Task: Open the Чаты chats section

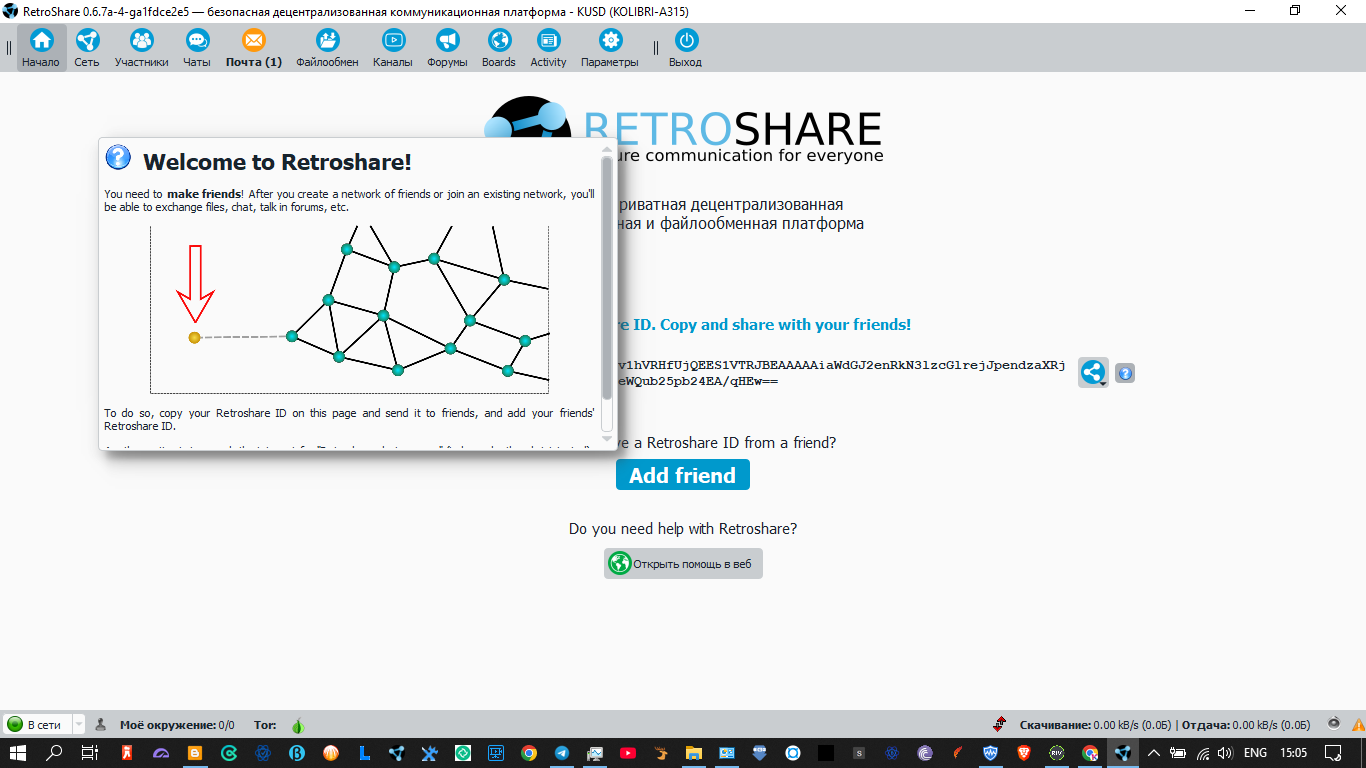Action: (197, 48)
